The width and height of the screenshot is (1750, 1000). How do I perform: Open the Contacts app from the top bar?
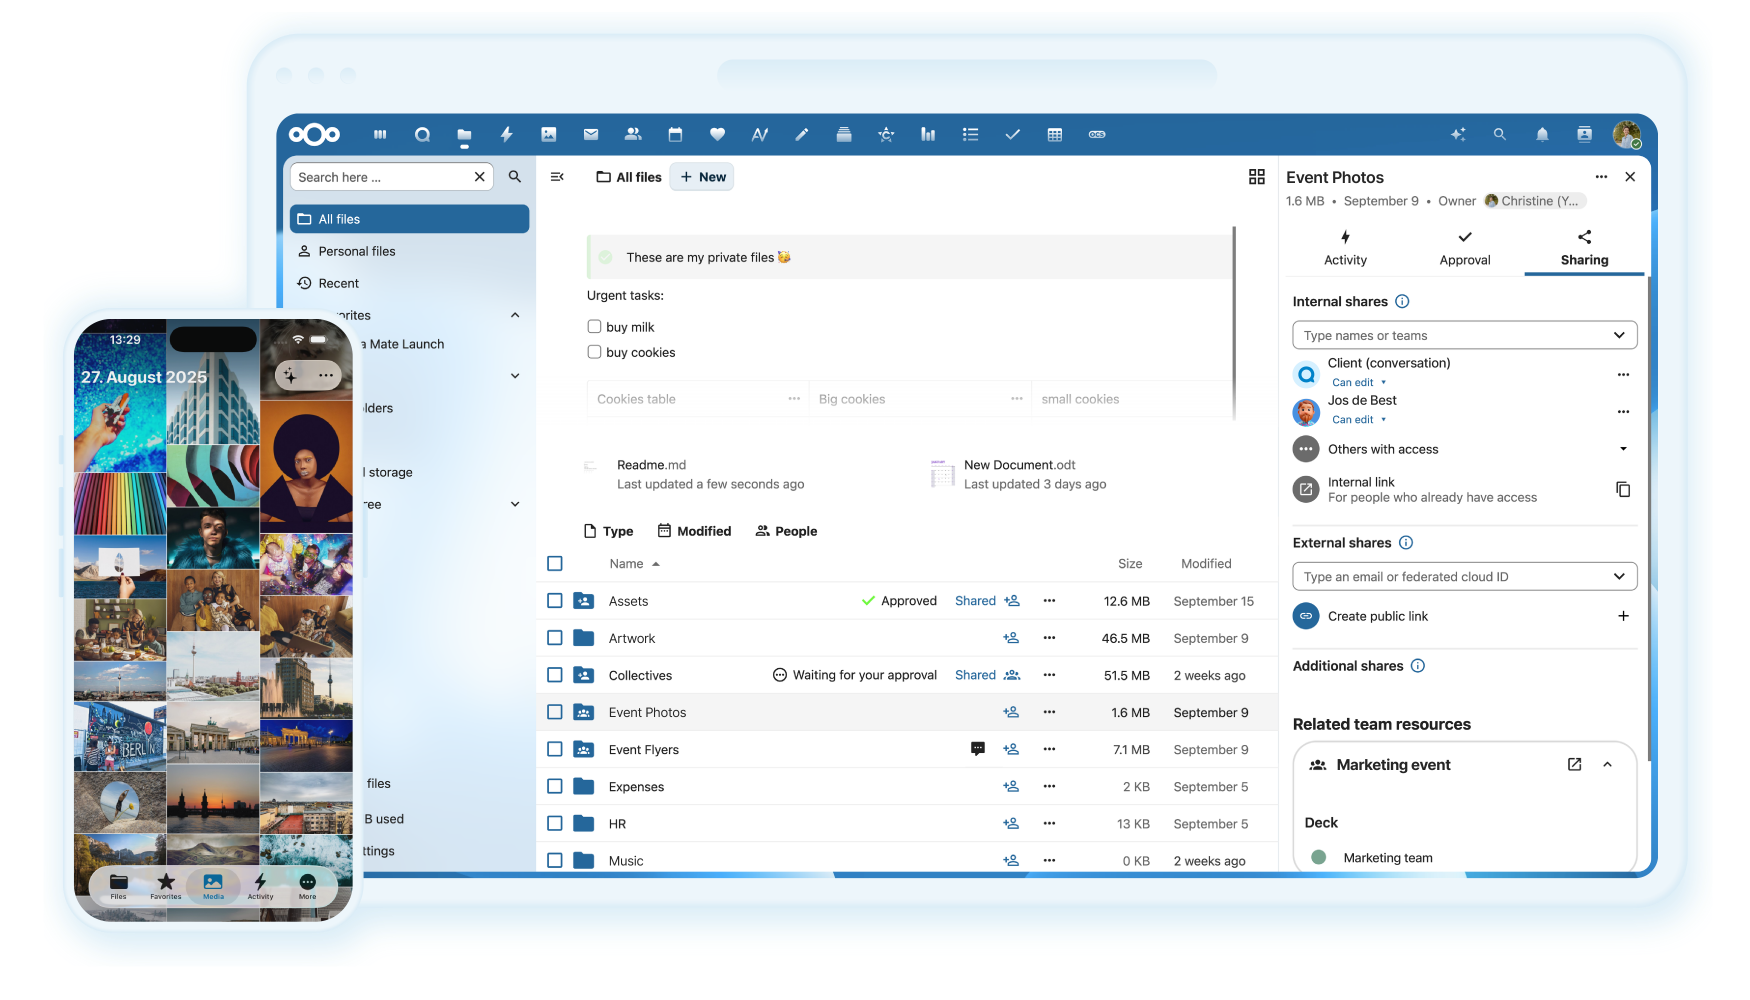[632, 134]
